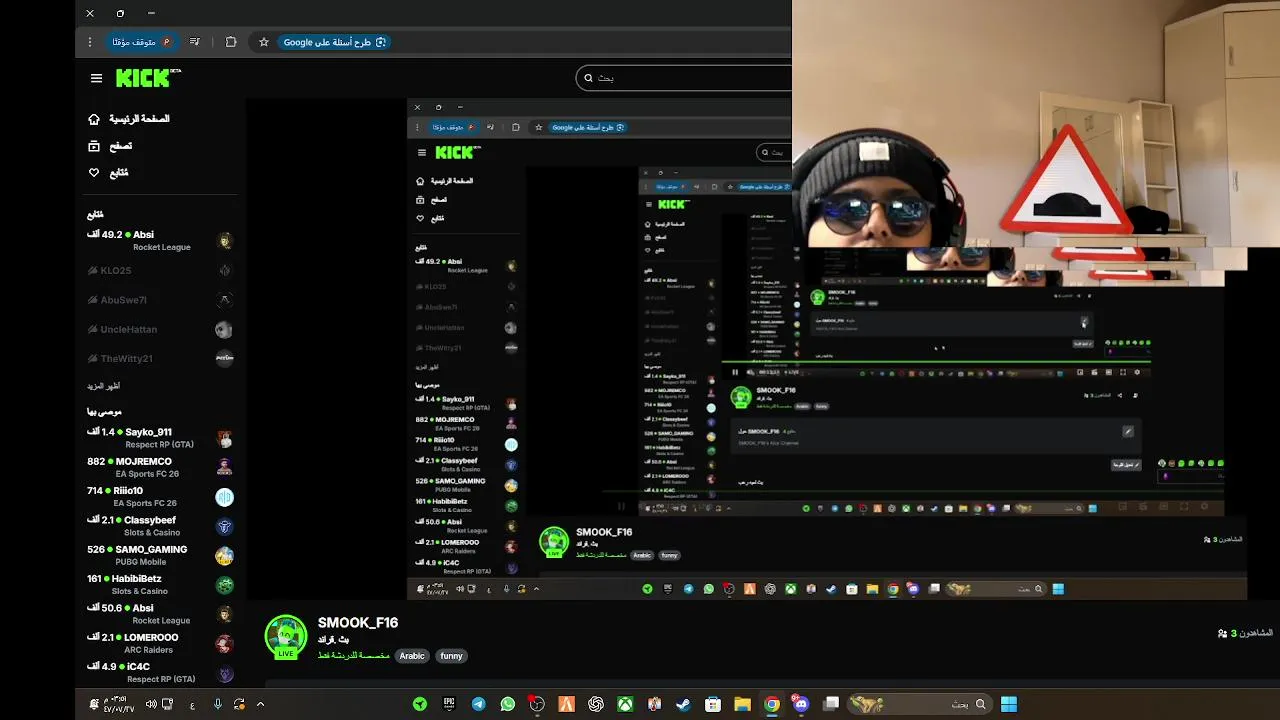Click مخصصة للدردشة فقط category link
1280x720 pixels.
pos(354,656)
